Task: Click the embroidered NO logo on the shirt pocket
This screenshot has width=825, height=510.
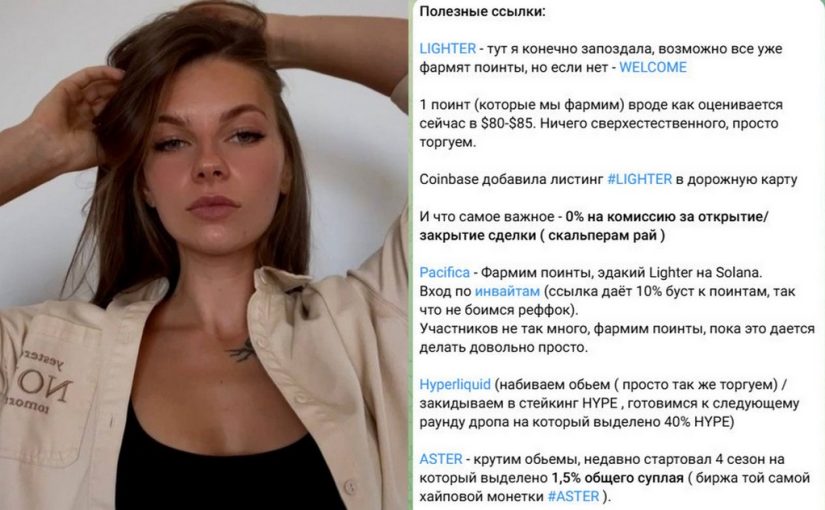Action: (x=37, y=388)
